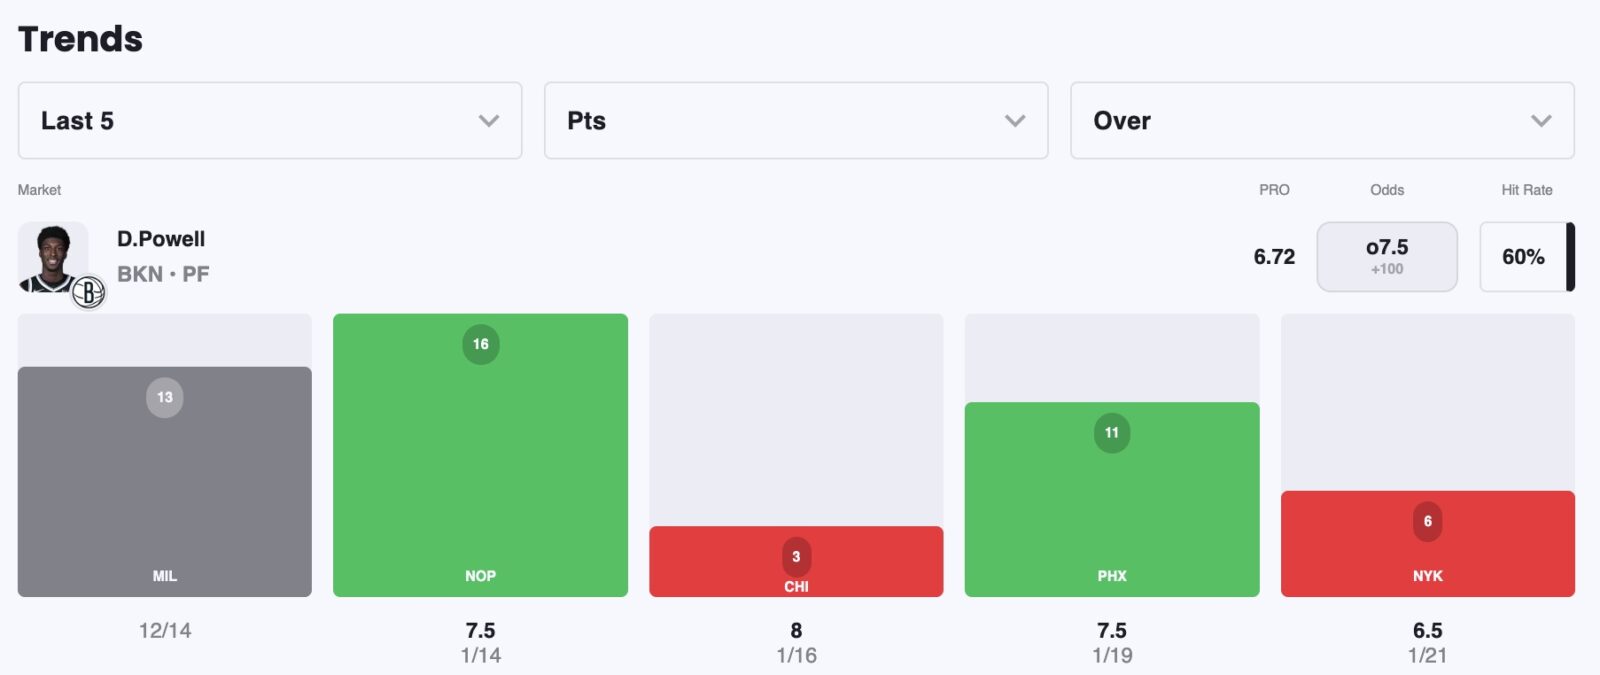Open D.Powell player name link

(x=161, y=239)
